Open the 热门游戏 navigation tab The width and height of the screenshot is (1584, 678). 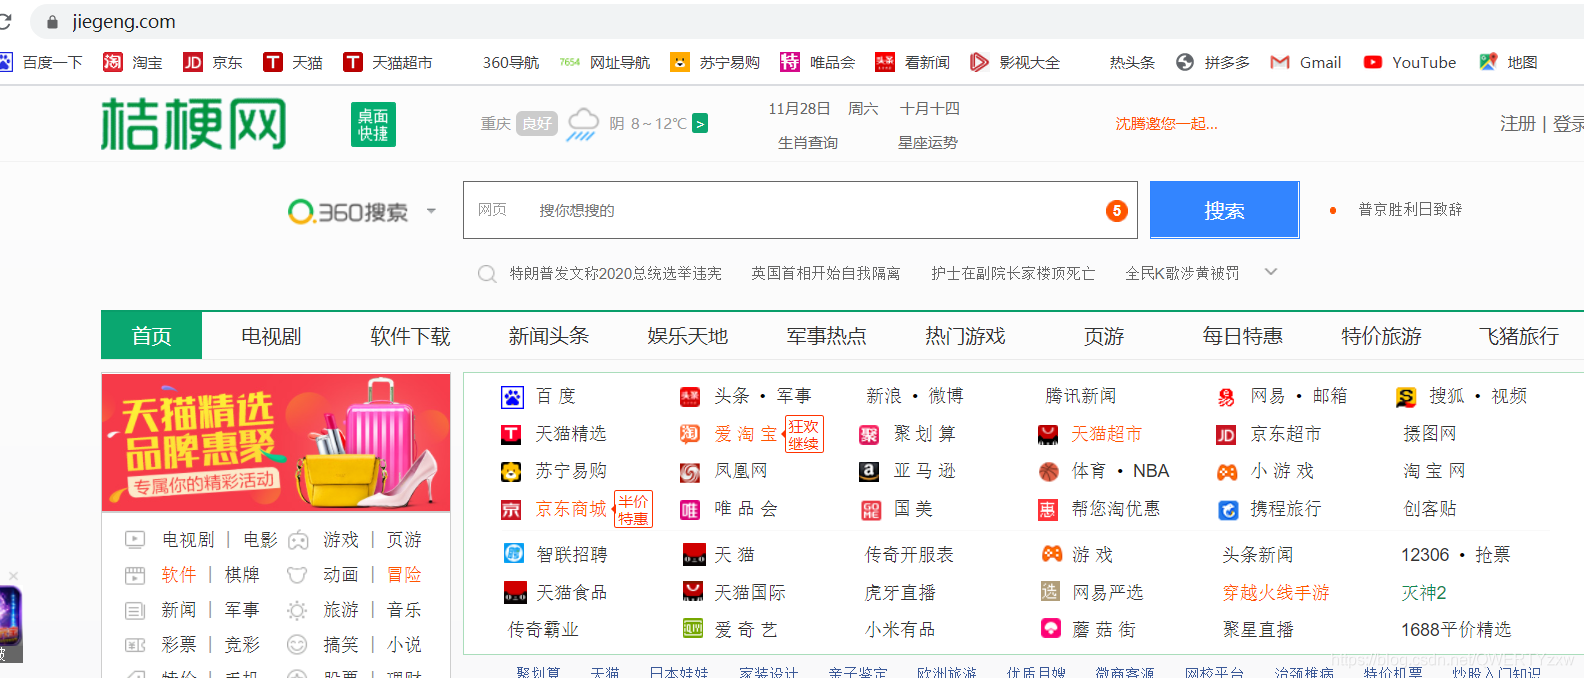tap(965, 336)
